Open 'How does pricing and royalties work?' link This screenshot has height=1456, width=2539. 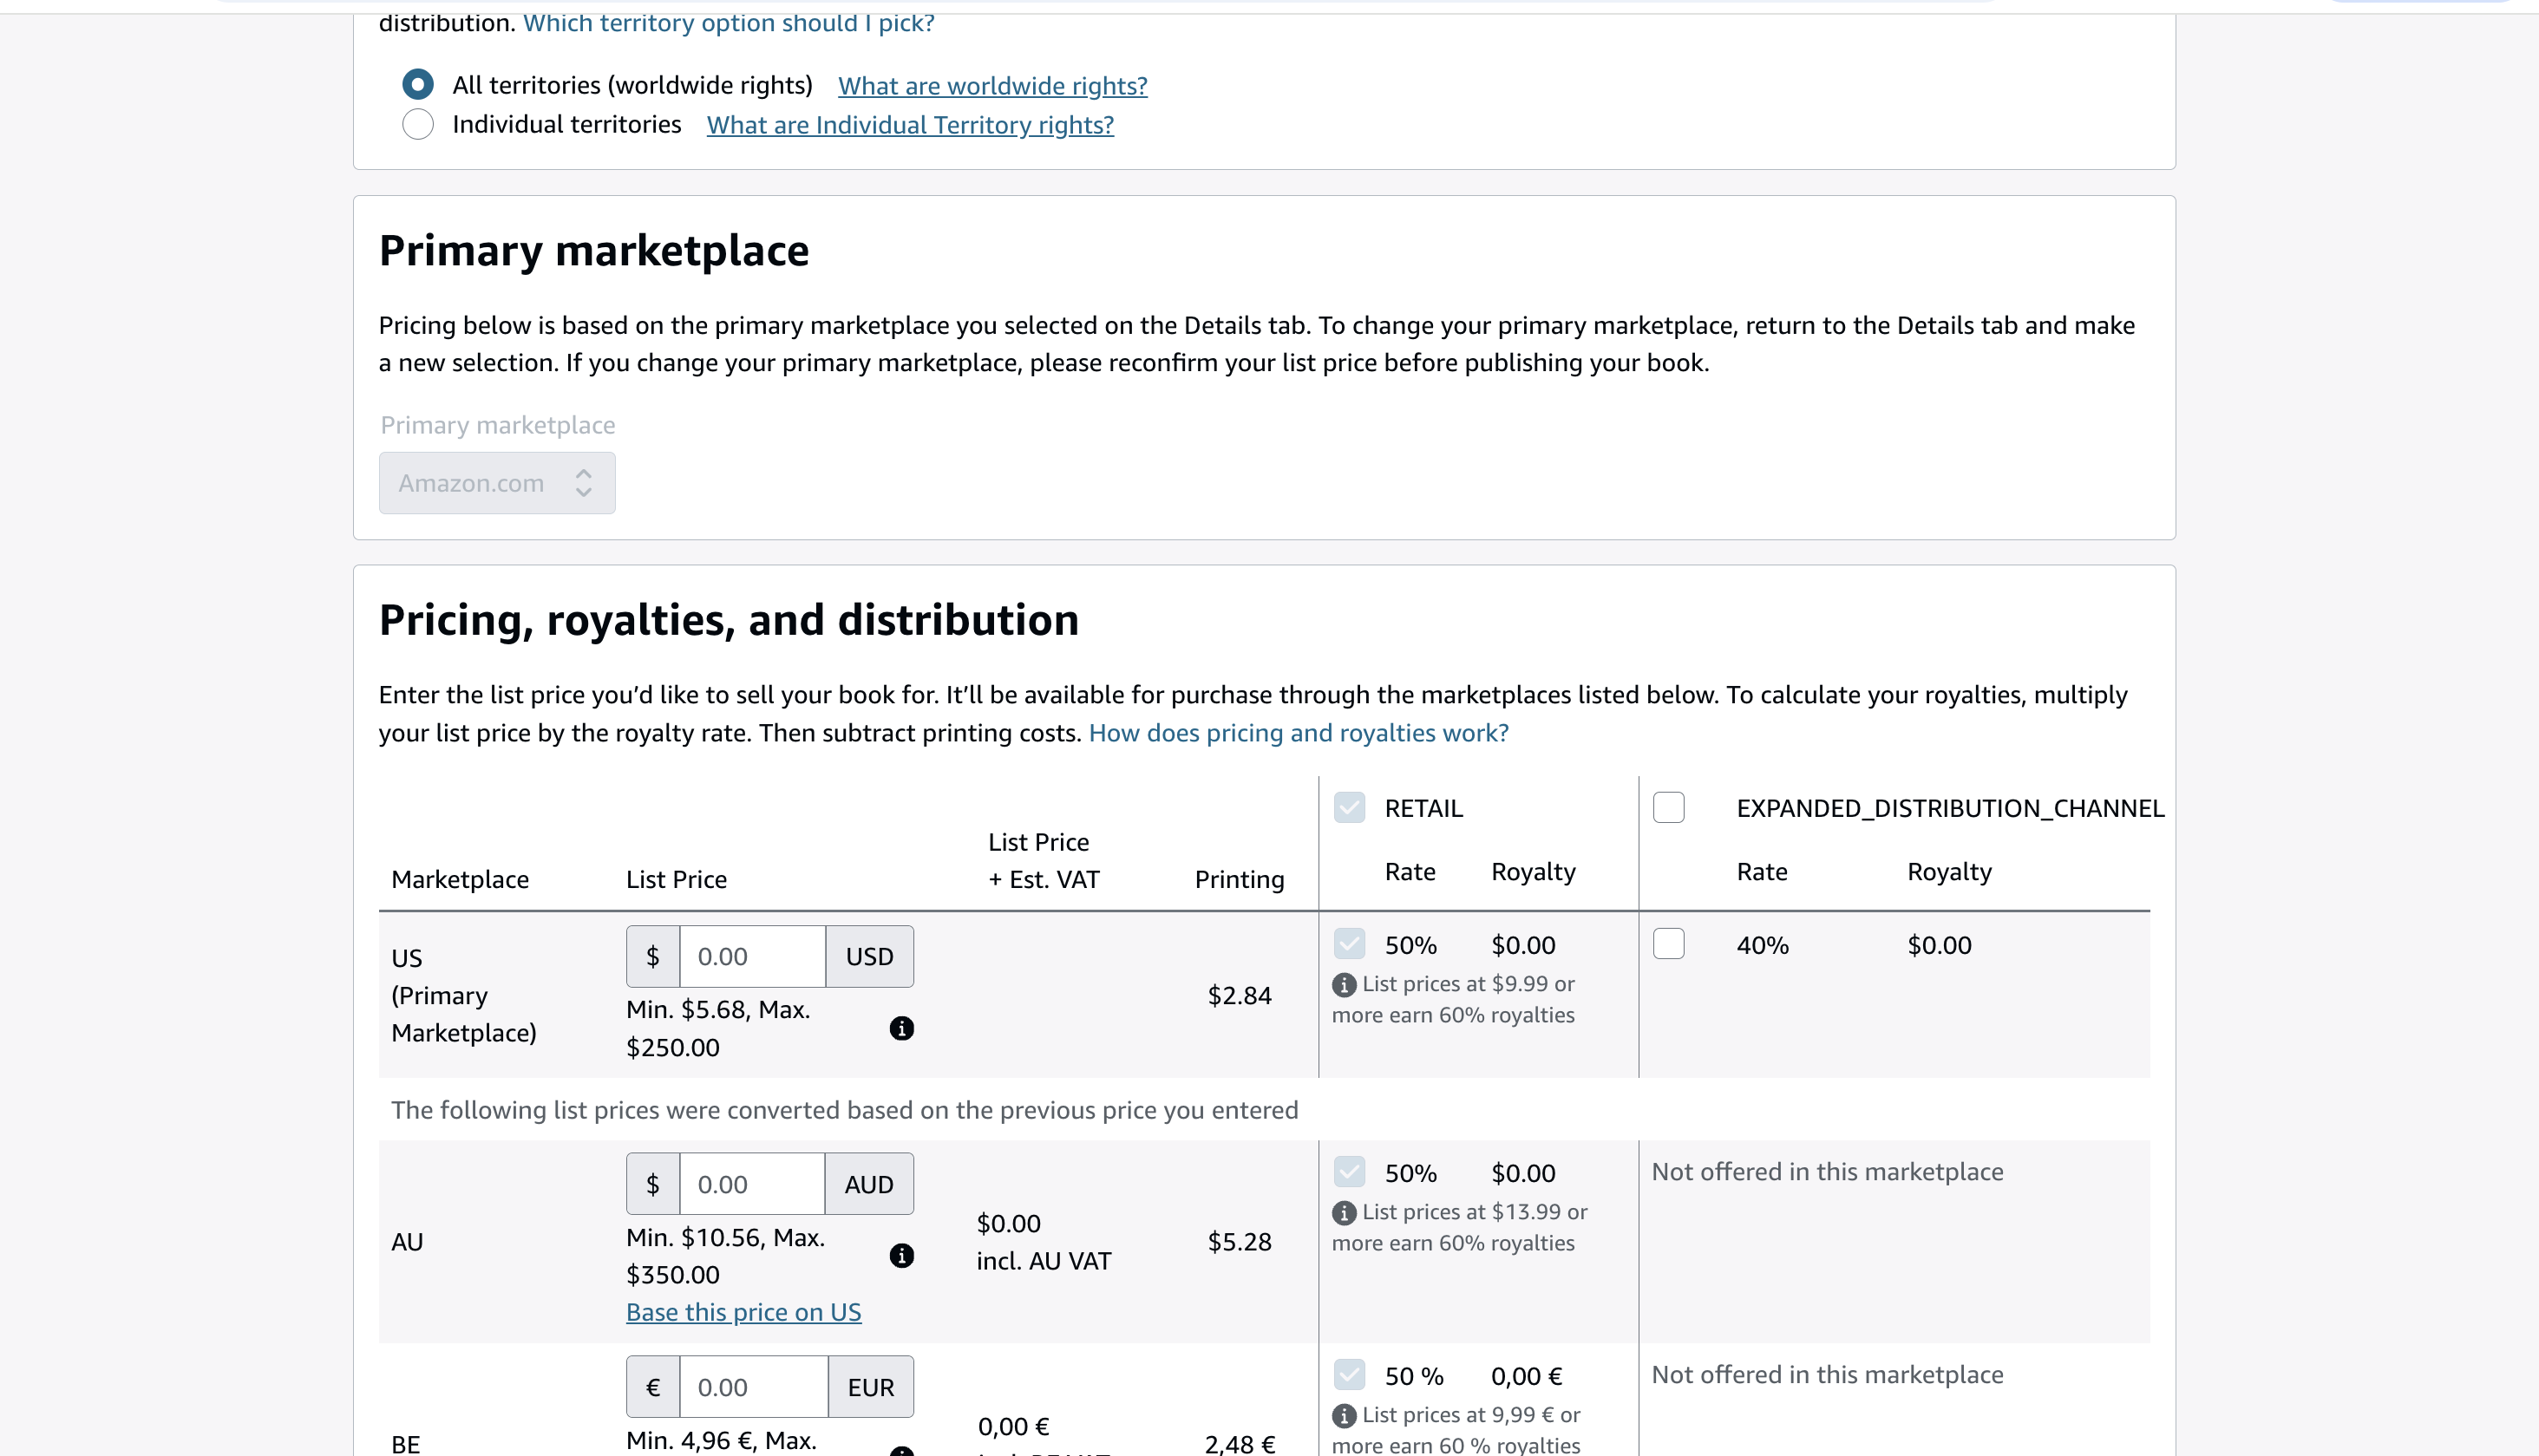[x=1298, y=733]
